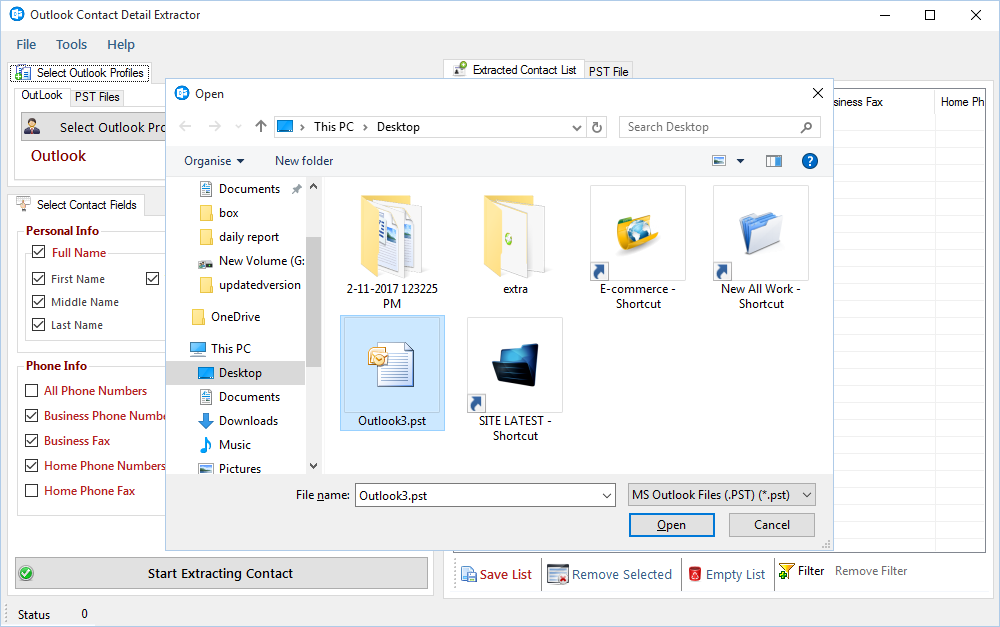The height and width of the screenshot is (627, 1000).
Task: Click the Remove Selected icon
Action: (557, 574)
